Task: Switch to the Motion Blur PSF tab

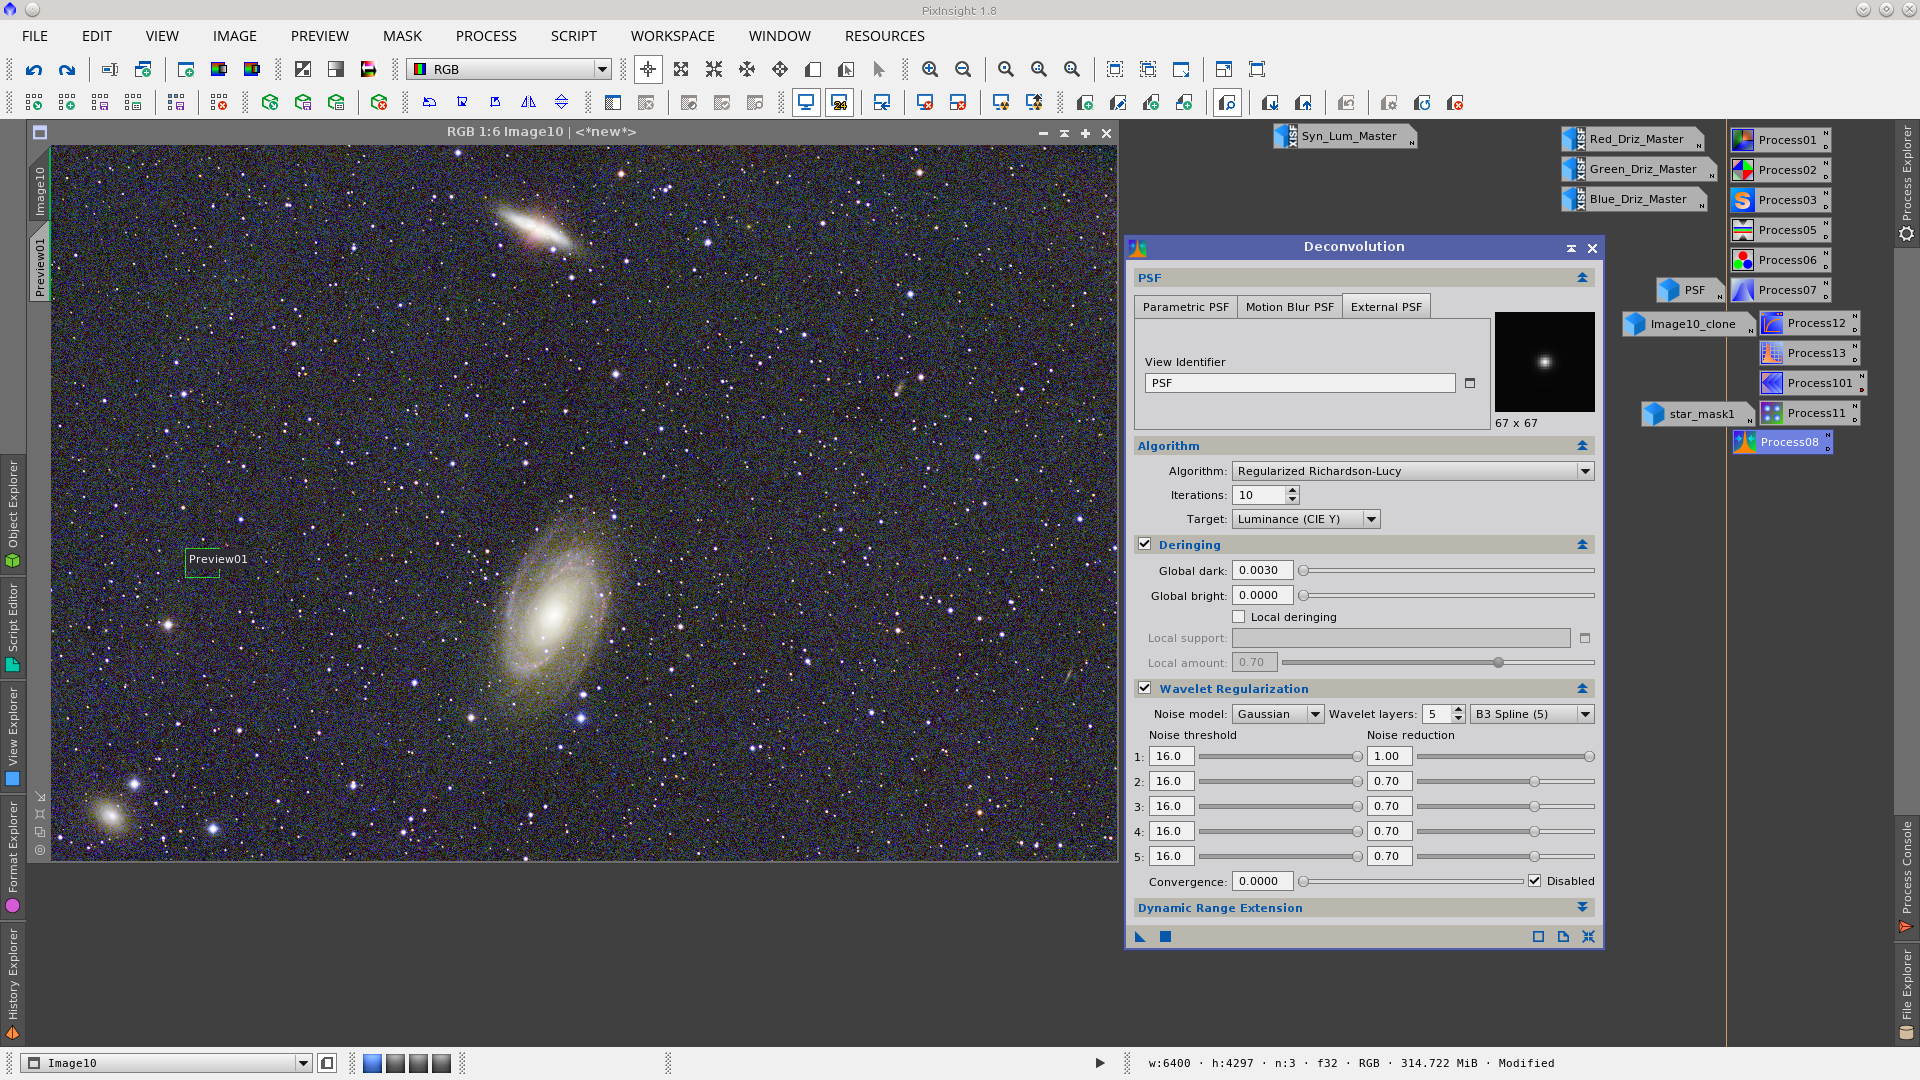Action: (x=1290, y=307)
